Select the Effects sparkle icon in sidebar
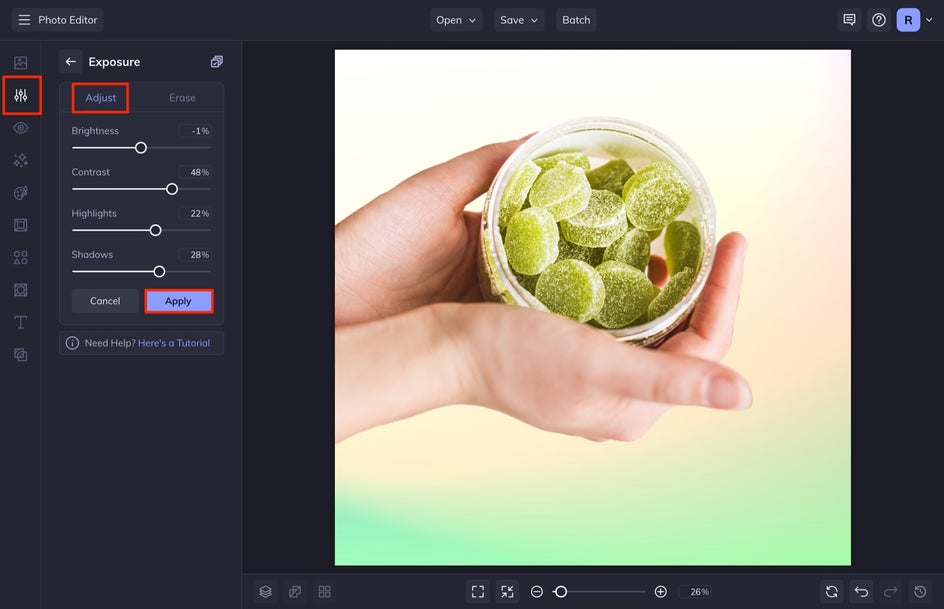The width and height of the screenshot is (944, 609). coord(21,160)
